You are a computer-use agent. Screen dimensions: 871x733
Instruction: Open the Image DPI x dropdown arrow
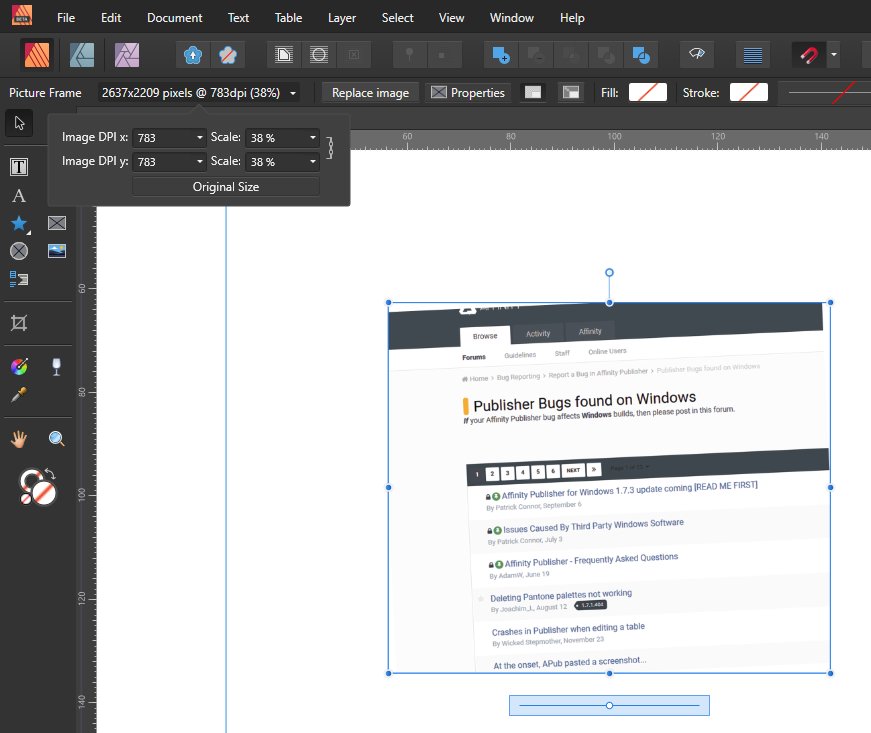[x=199, y=137]
